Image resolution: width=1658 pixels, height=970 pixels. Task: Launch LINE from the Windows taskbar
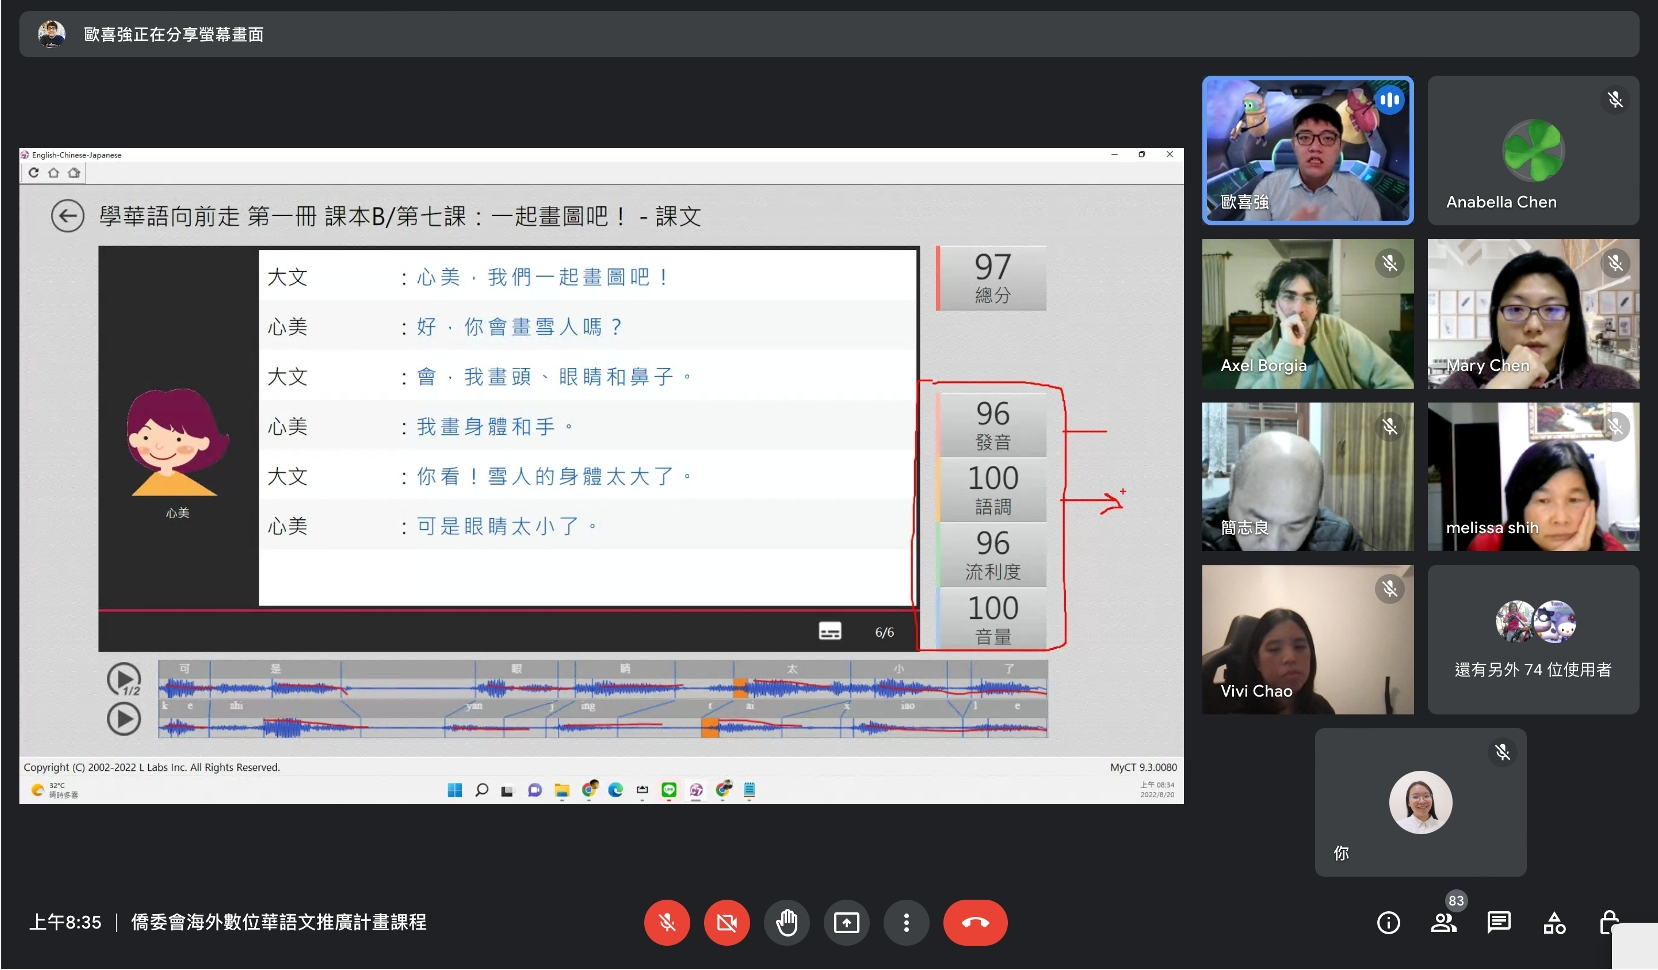click(x=669, y=790)
